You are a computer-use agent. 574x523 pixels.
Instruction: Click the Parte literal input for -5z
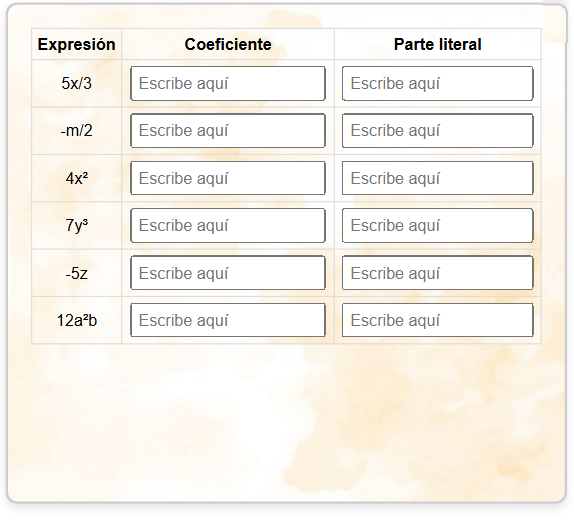pos(437,273)
